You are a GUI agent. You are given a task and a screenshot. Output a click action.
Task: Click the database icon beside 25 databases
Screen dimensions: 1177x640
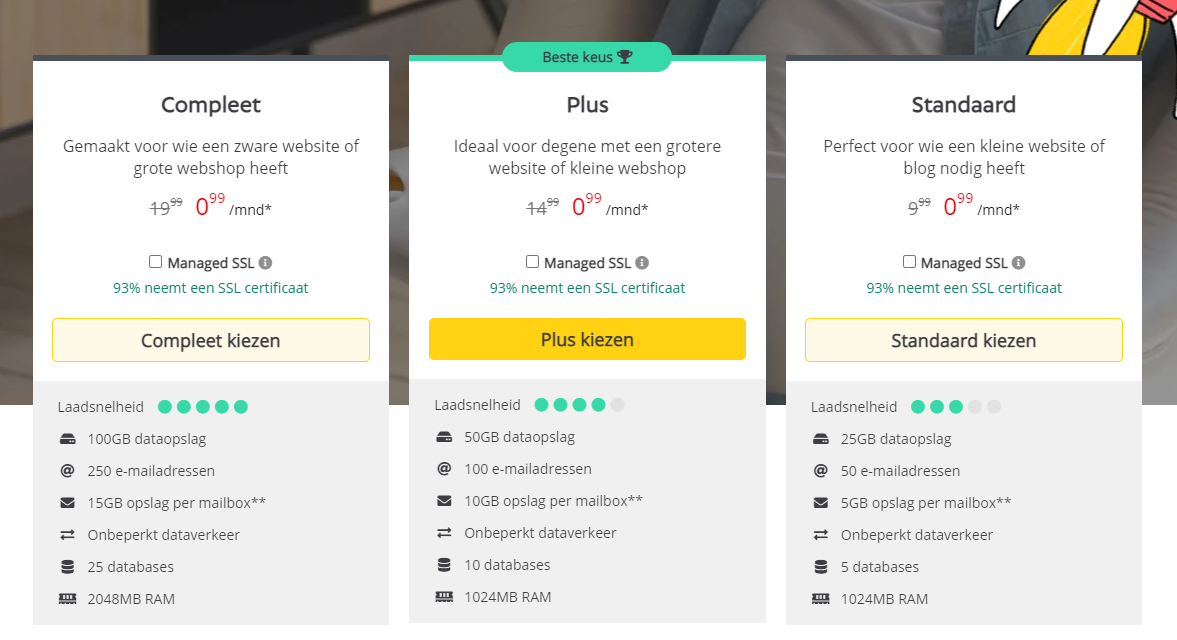[x=68, y=567]
